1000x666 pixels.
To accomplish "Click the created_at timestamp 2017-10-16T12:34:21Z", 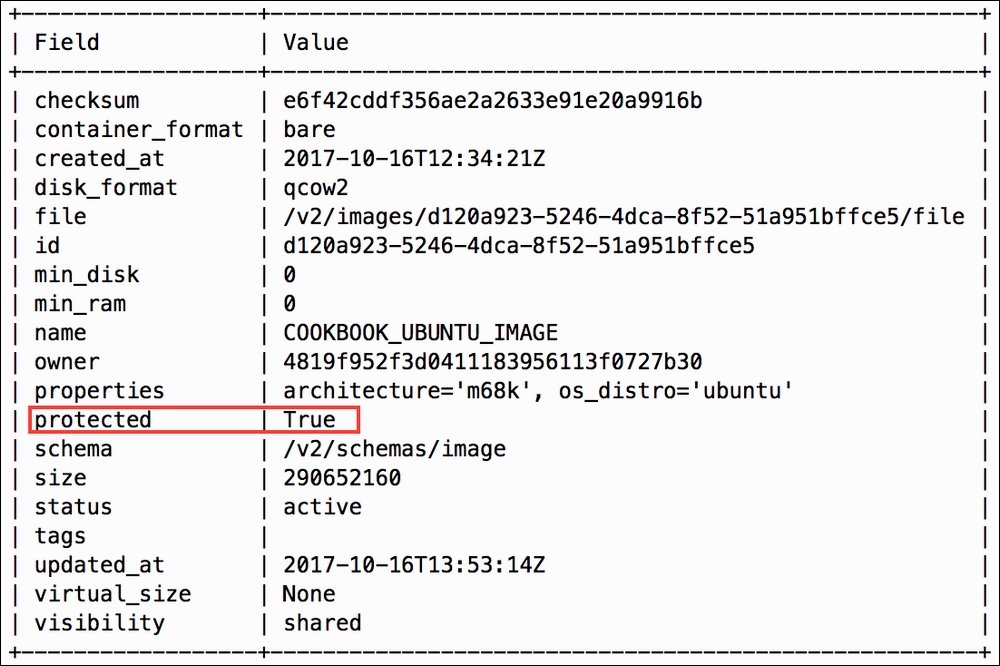I will pyautogui.click(x=414, y=159).
